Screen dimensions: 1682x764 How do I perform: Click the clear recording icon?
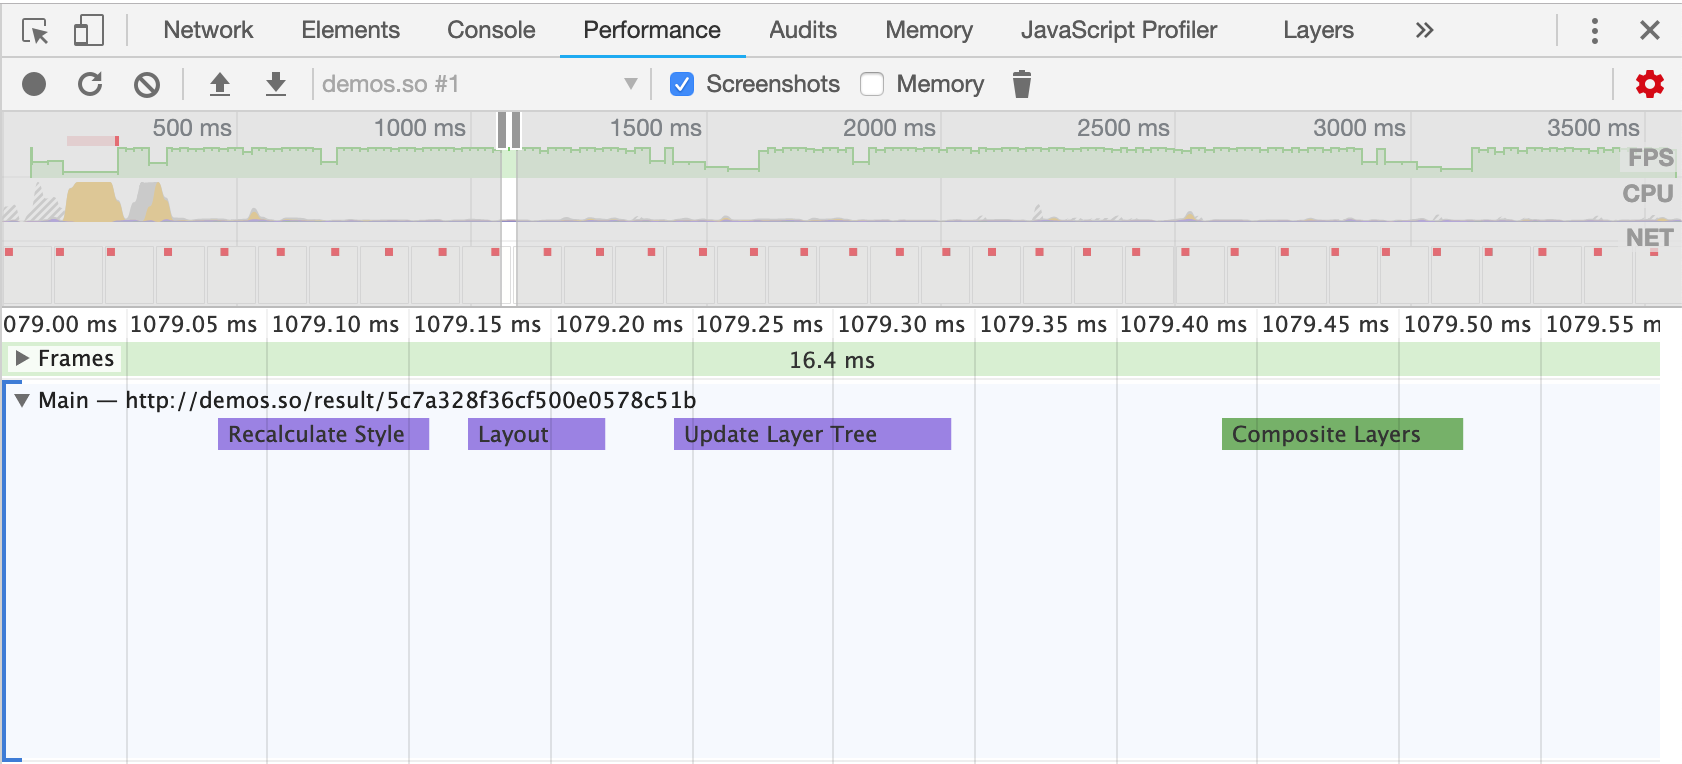[x=147, y=84]
